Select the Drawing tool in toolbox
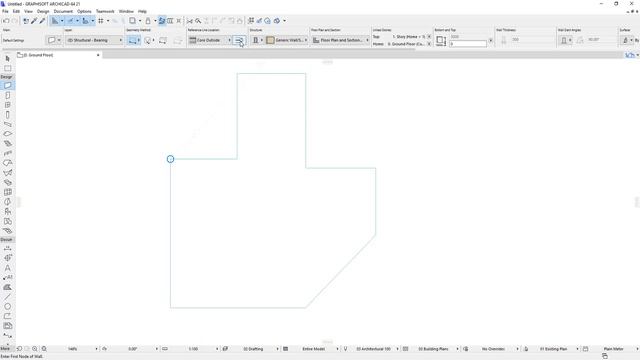 point(7,326)
